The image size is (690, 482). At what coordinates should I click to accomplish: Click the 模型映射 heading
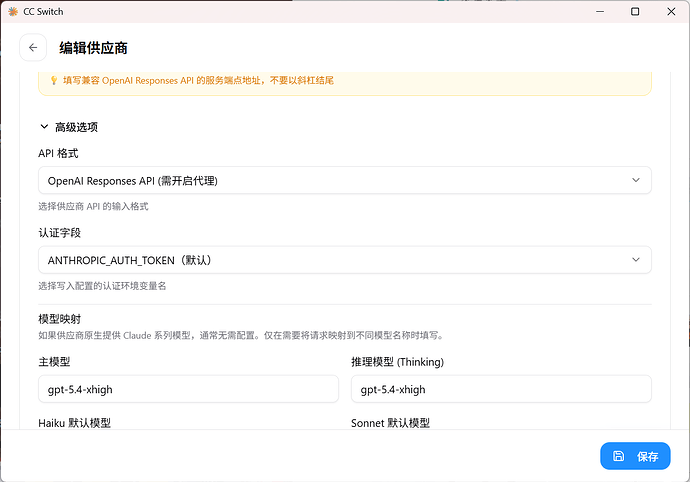coord(59,319)
